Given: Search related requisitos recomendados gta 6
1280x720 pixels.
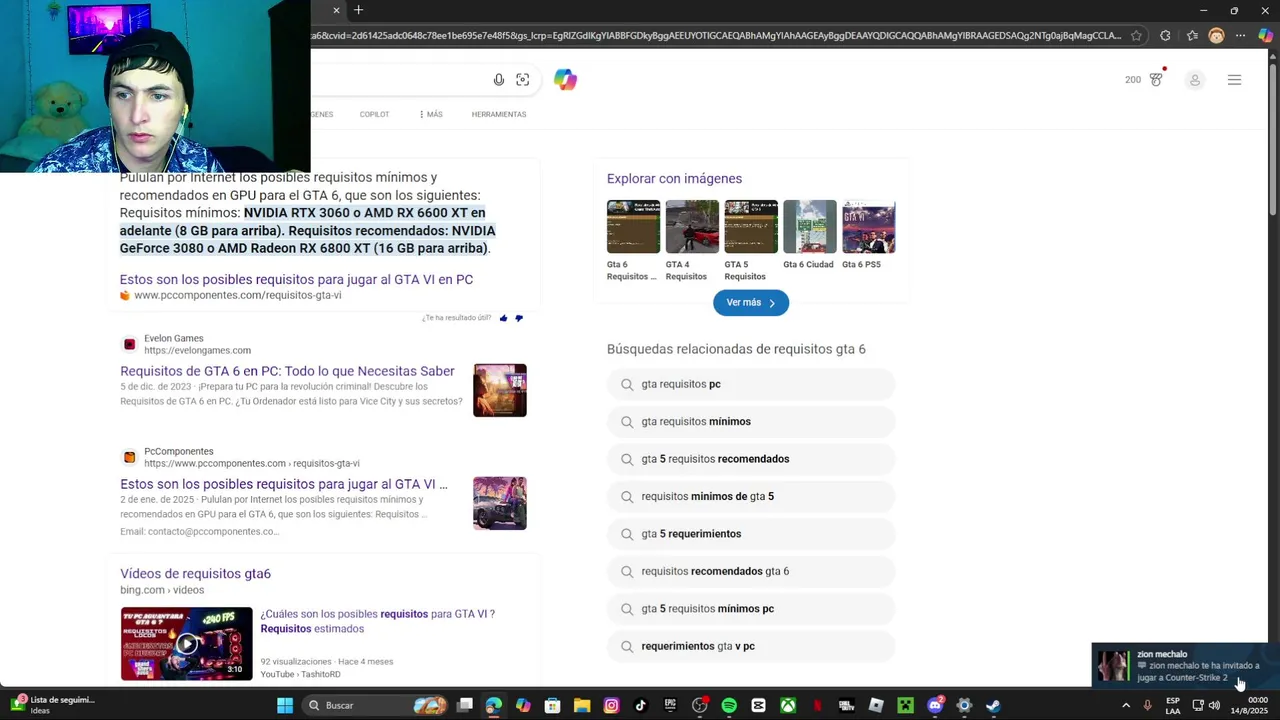Looking at the screenshot, I should point(751,572).
